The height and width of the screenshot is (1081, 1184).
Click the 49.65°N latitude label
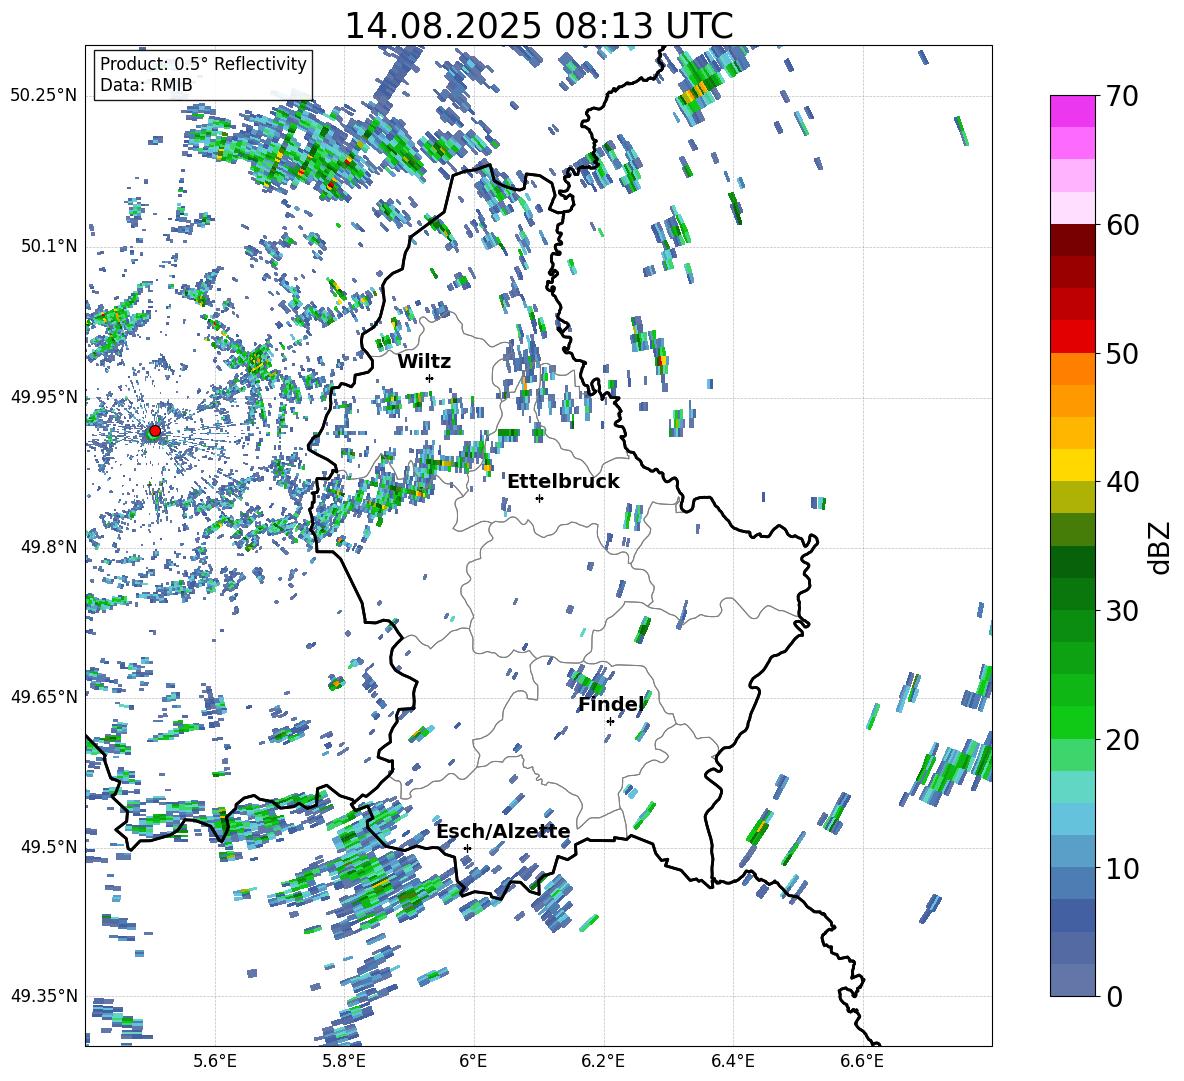(x=44, y=696)
